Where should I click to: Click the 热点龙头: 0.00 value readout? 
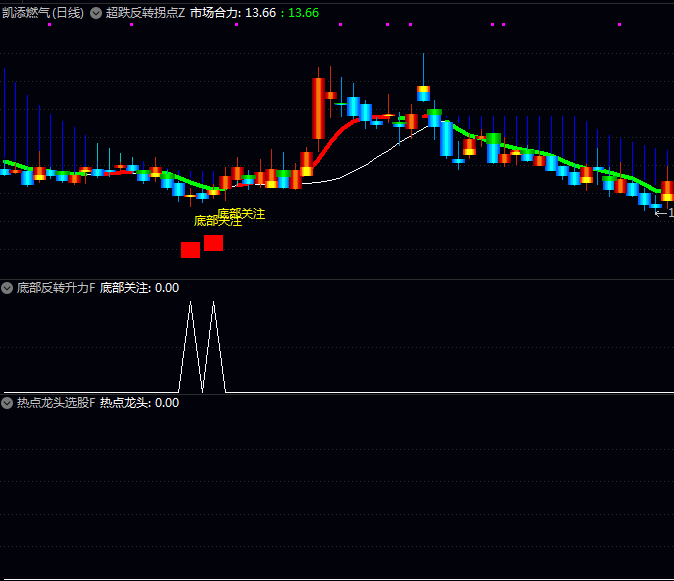[x=140, y=403]
